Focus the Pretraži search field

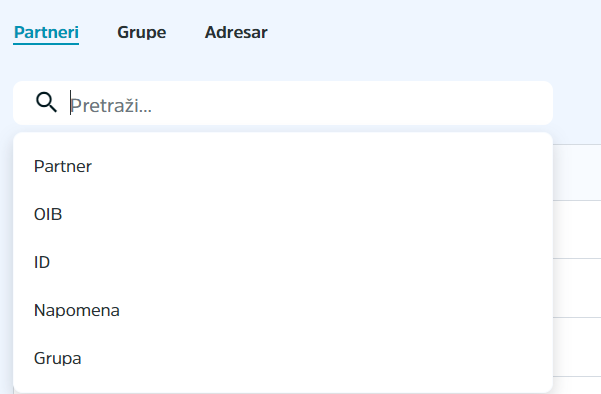[283, 103]
